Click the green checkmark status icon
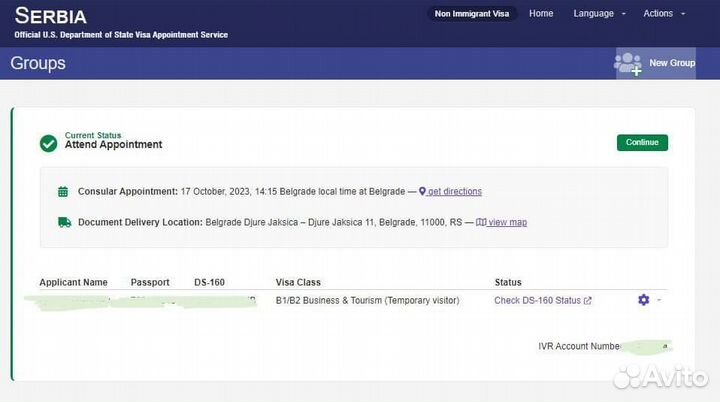The height and width of the screenshot is (402, 720). tap(48, 143)
